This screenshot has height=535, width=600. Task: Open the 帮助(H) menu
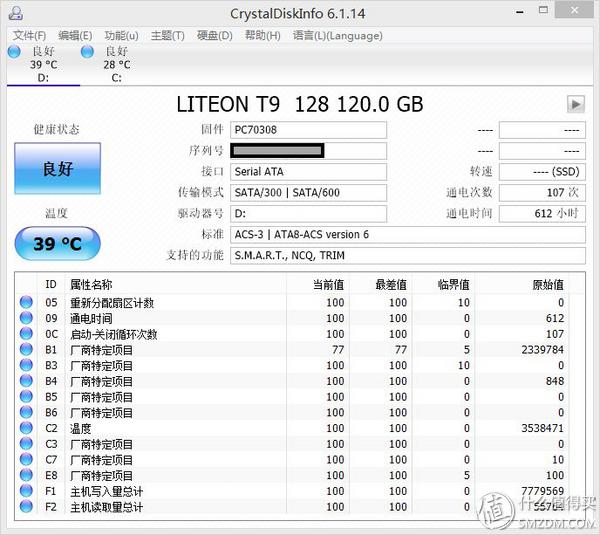[x=262, y=35]
